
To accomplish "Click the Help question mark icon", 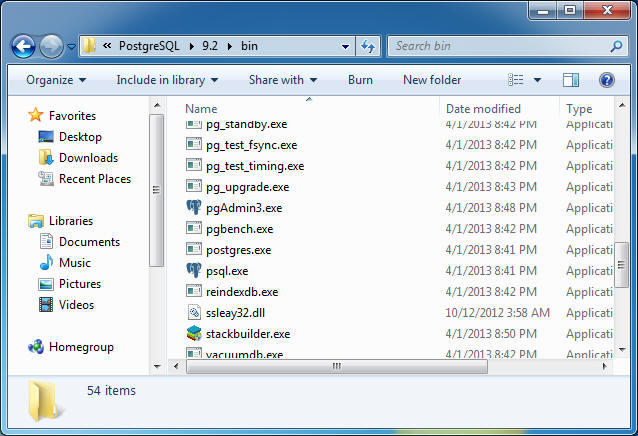I will [607, 80].
